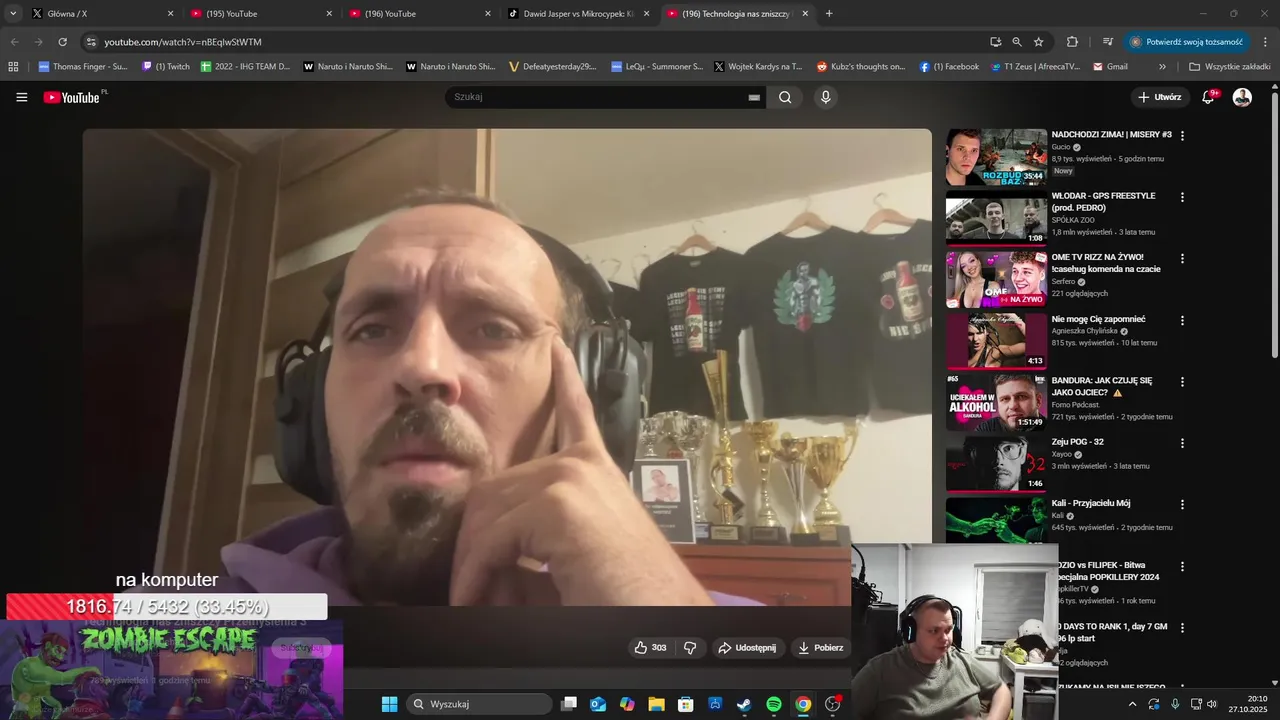Open Windows Start menu
This screenshot has width=1280, height=720.
click(x=389, y=704)
